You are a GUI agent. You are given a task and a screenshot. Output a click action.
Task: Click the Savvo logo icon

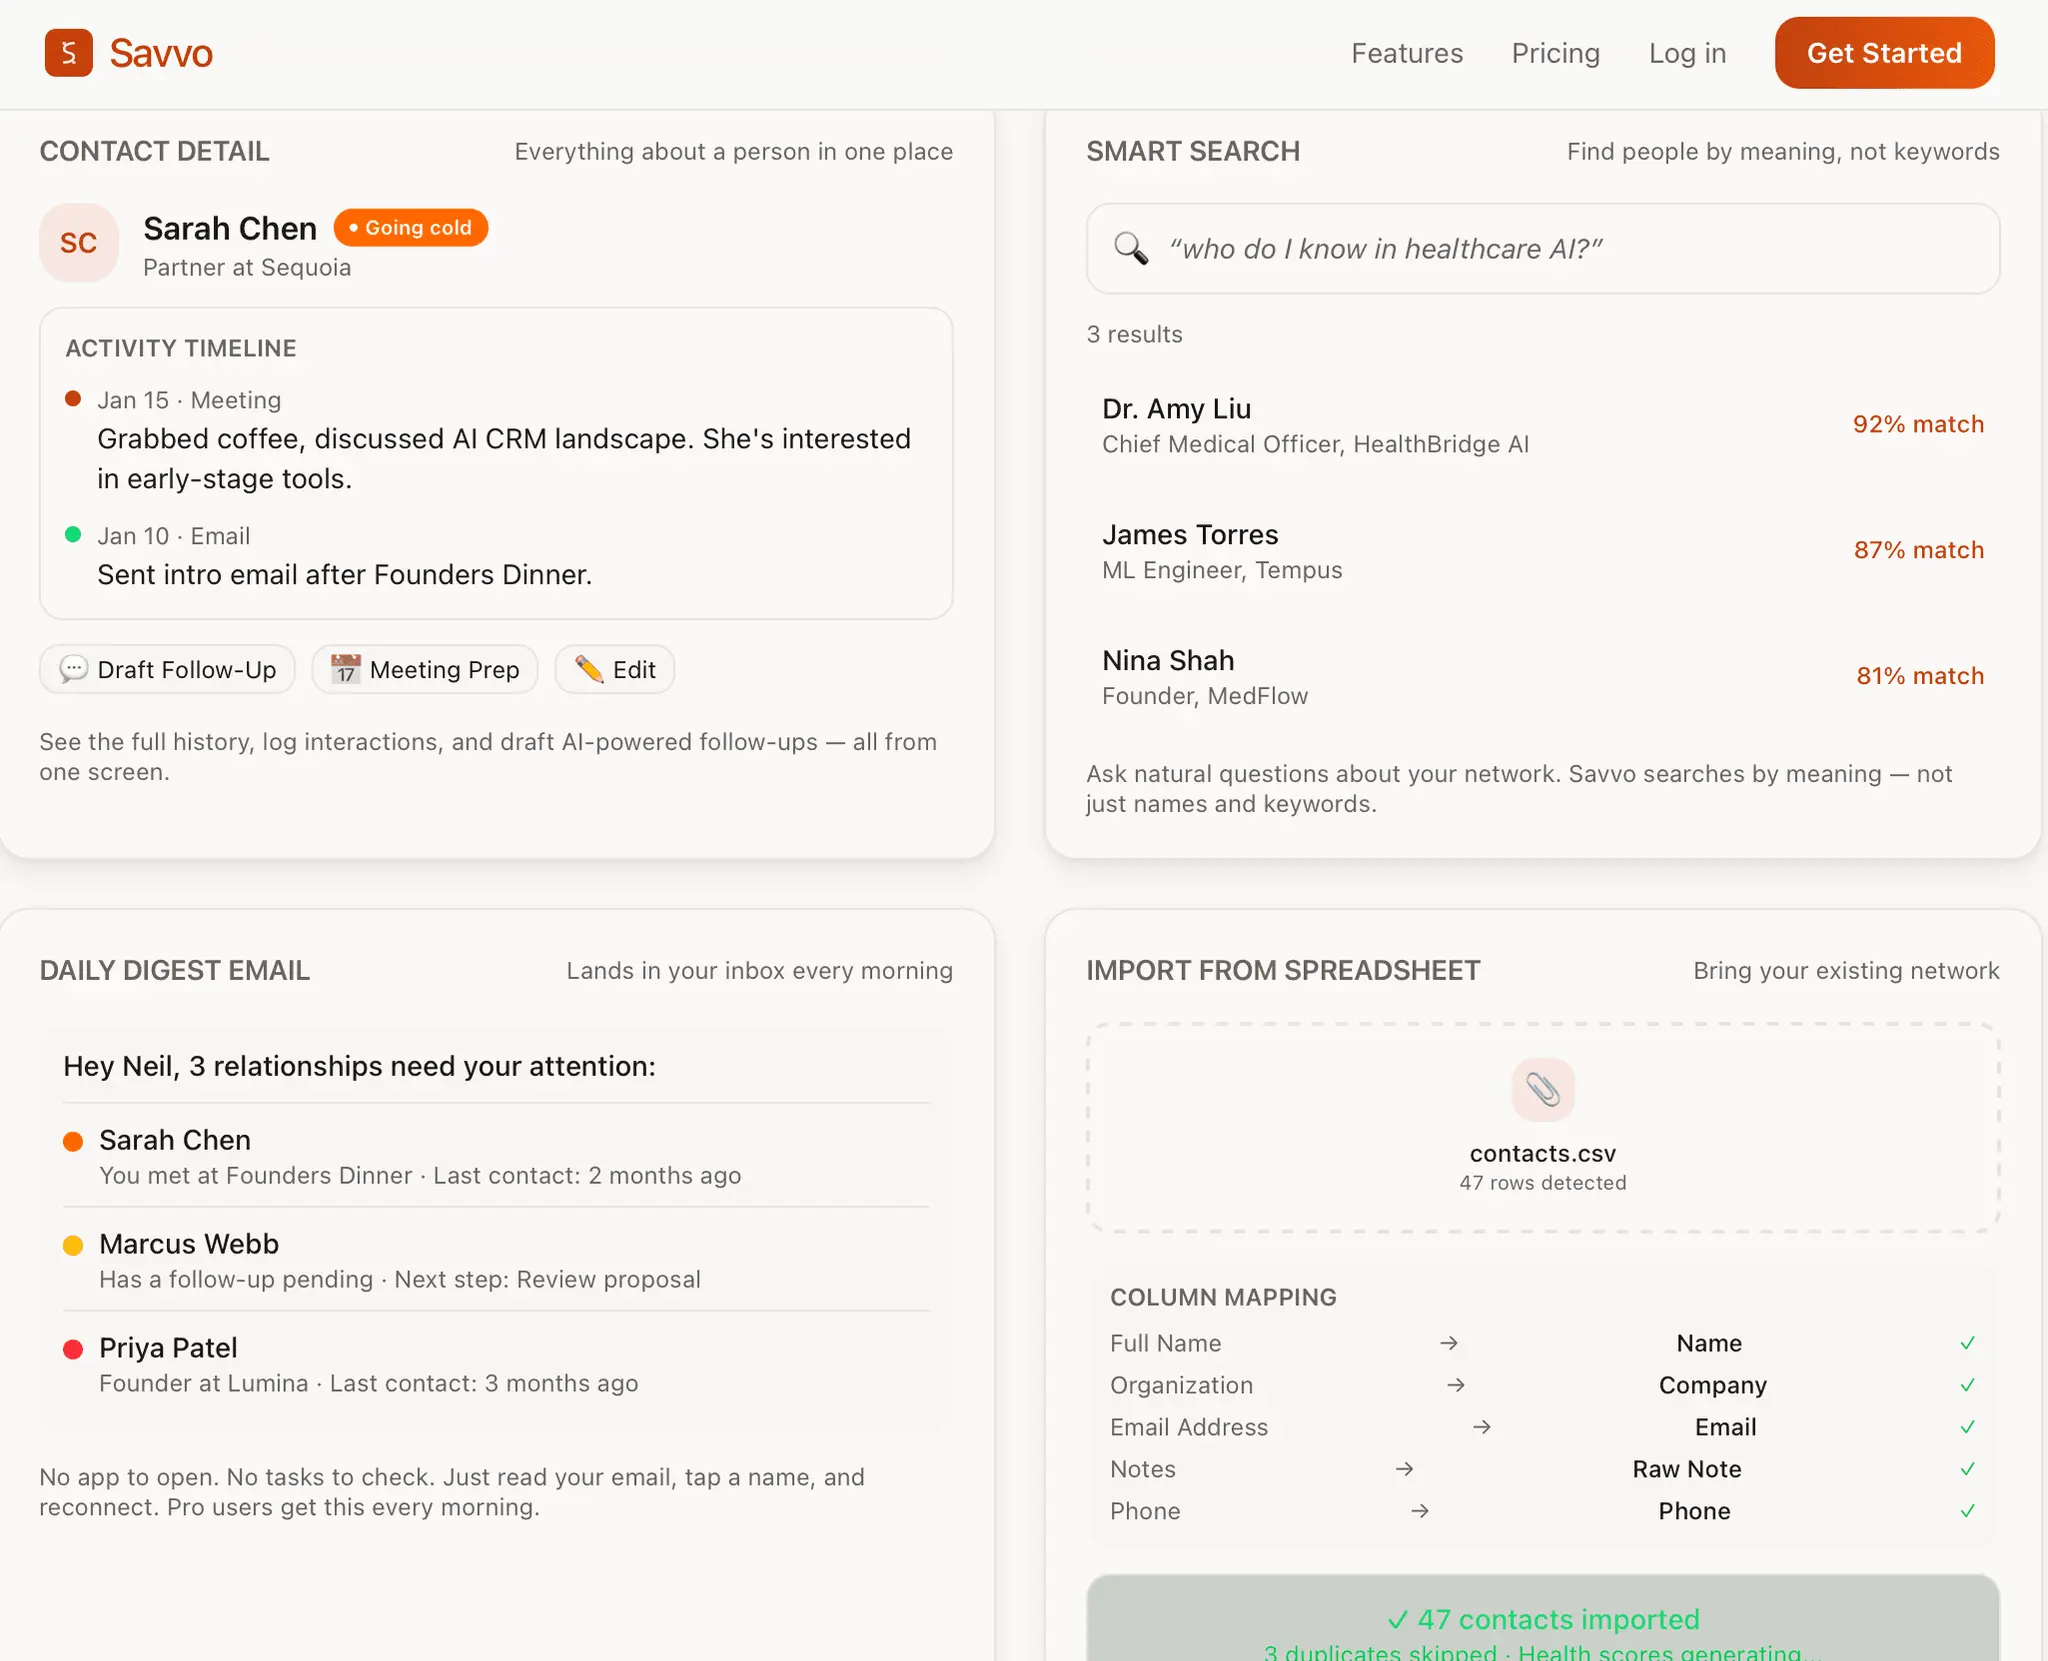69,53
